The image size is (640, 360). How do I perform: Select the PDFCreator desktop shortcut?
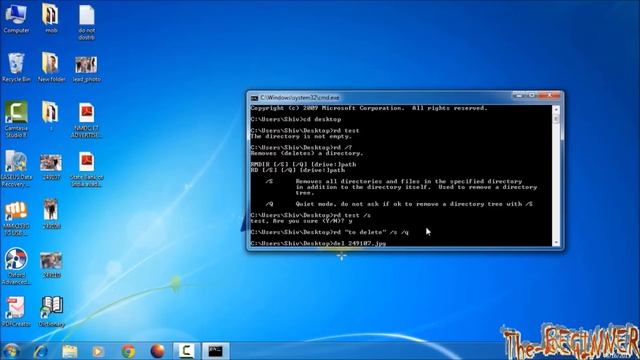tap(16, 312)
